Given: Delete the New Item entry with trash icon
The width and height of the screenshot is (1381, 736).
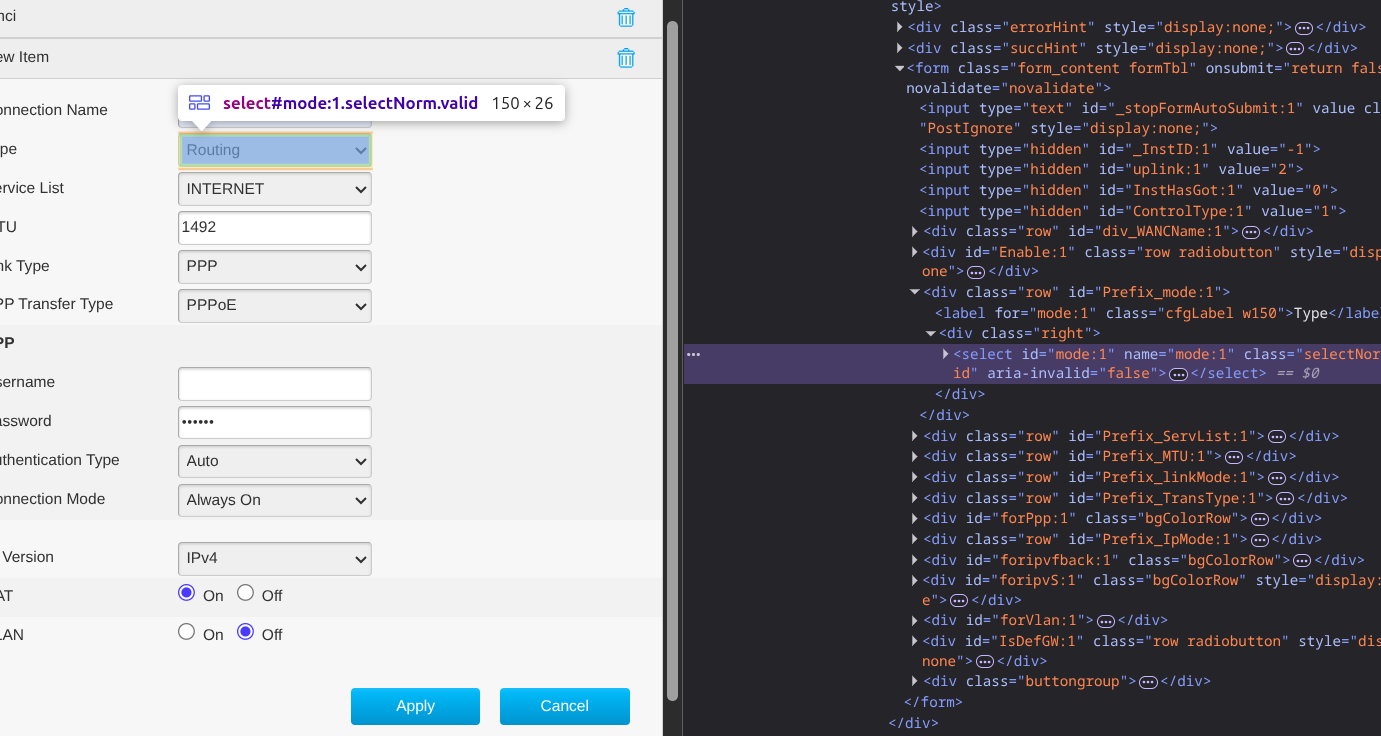Looking at the screenshot, I should pyautogui.click(x=626, y=58).
